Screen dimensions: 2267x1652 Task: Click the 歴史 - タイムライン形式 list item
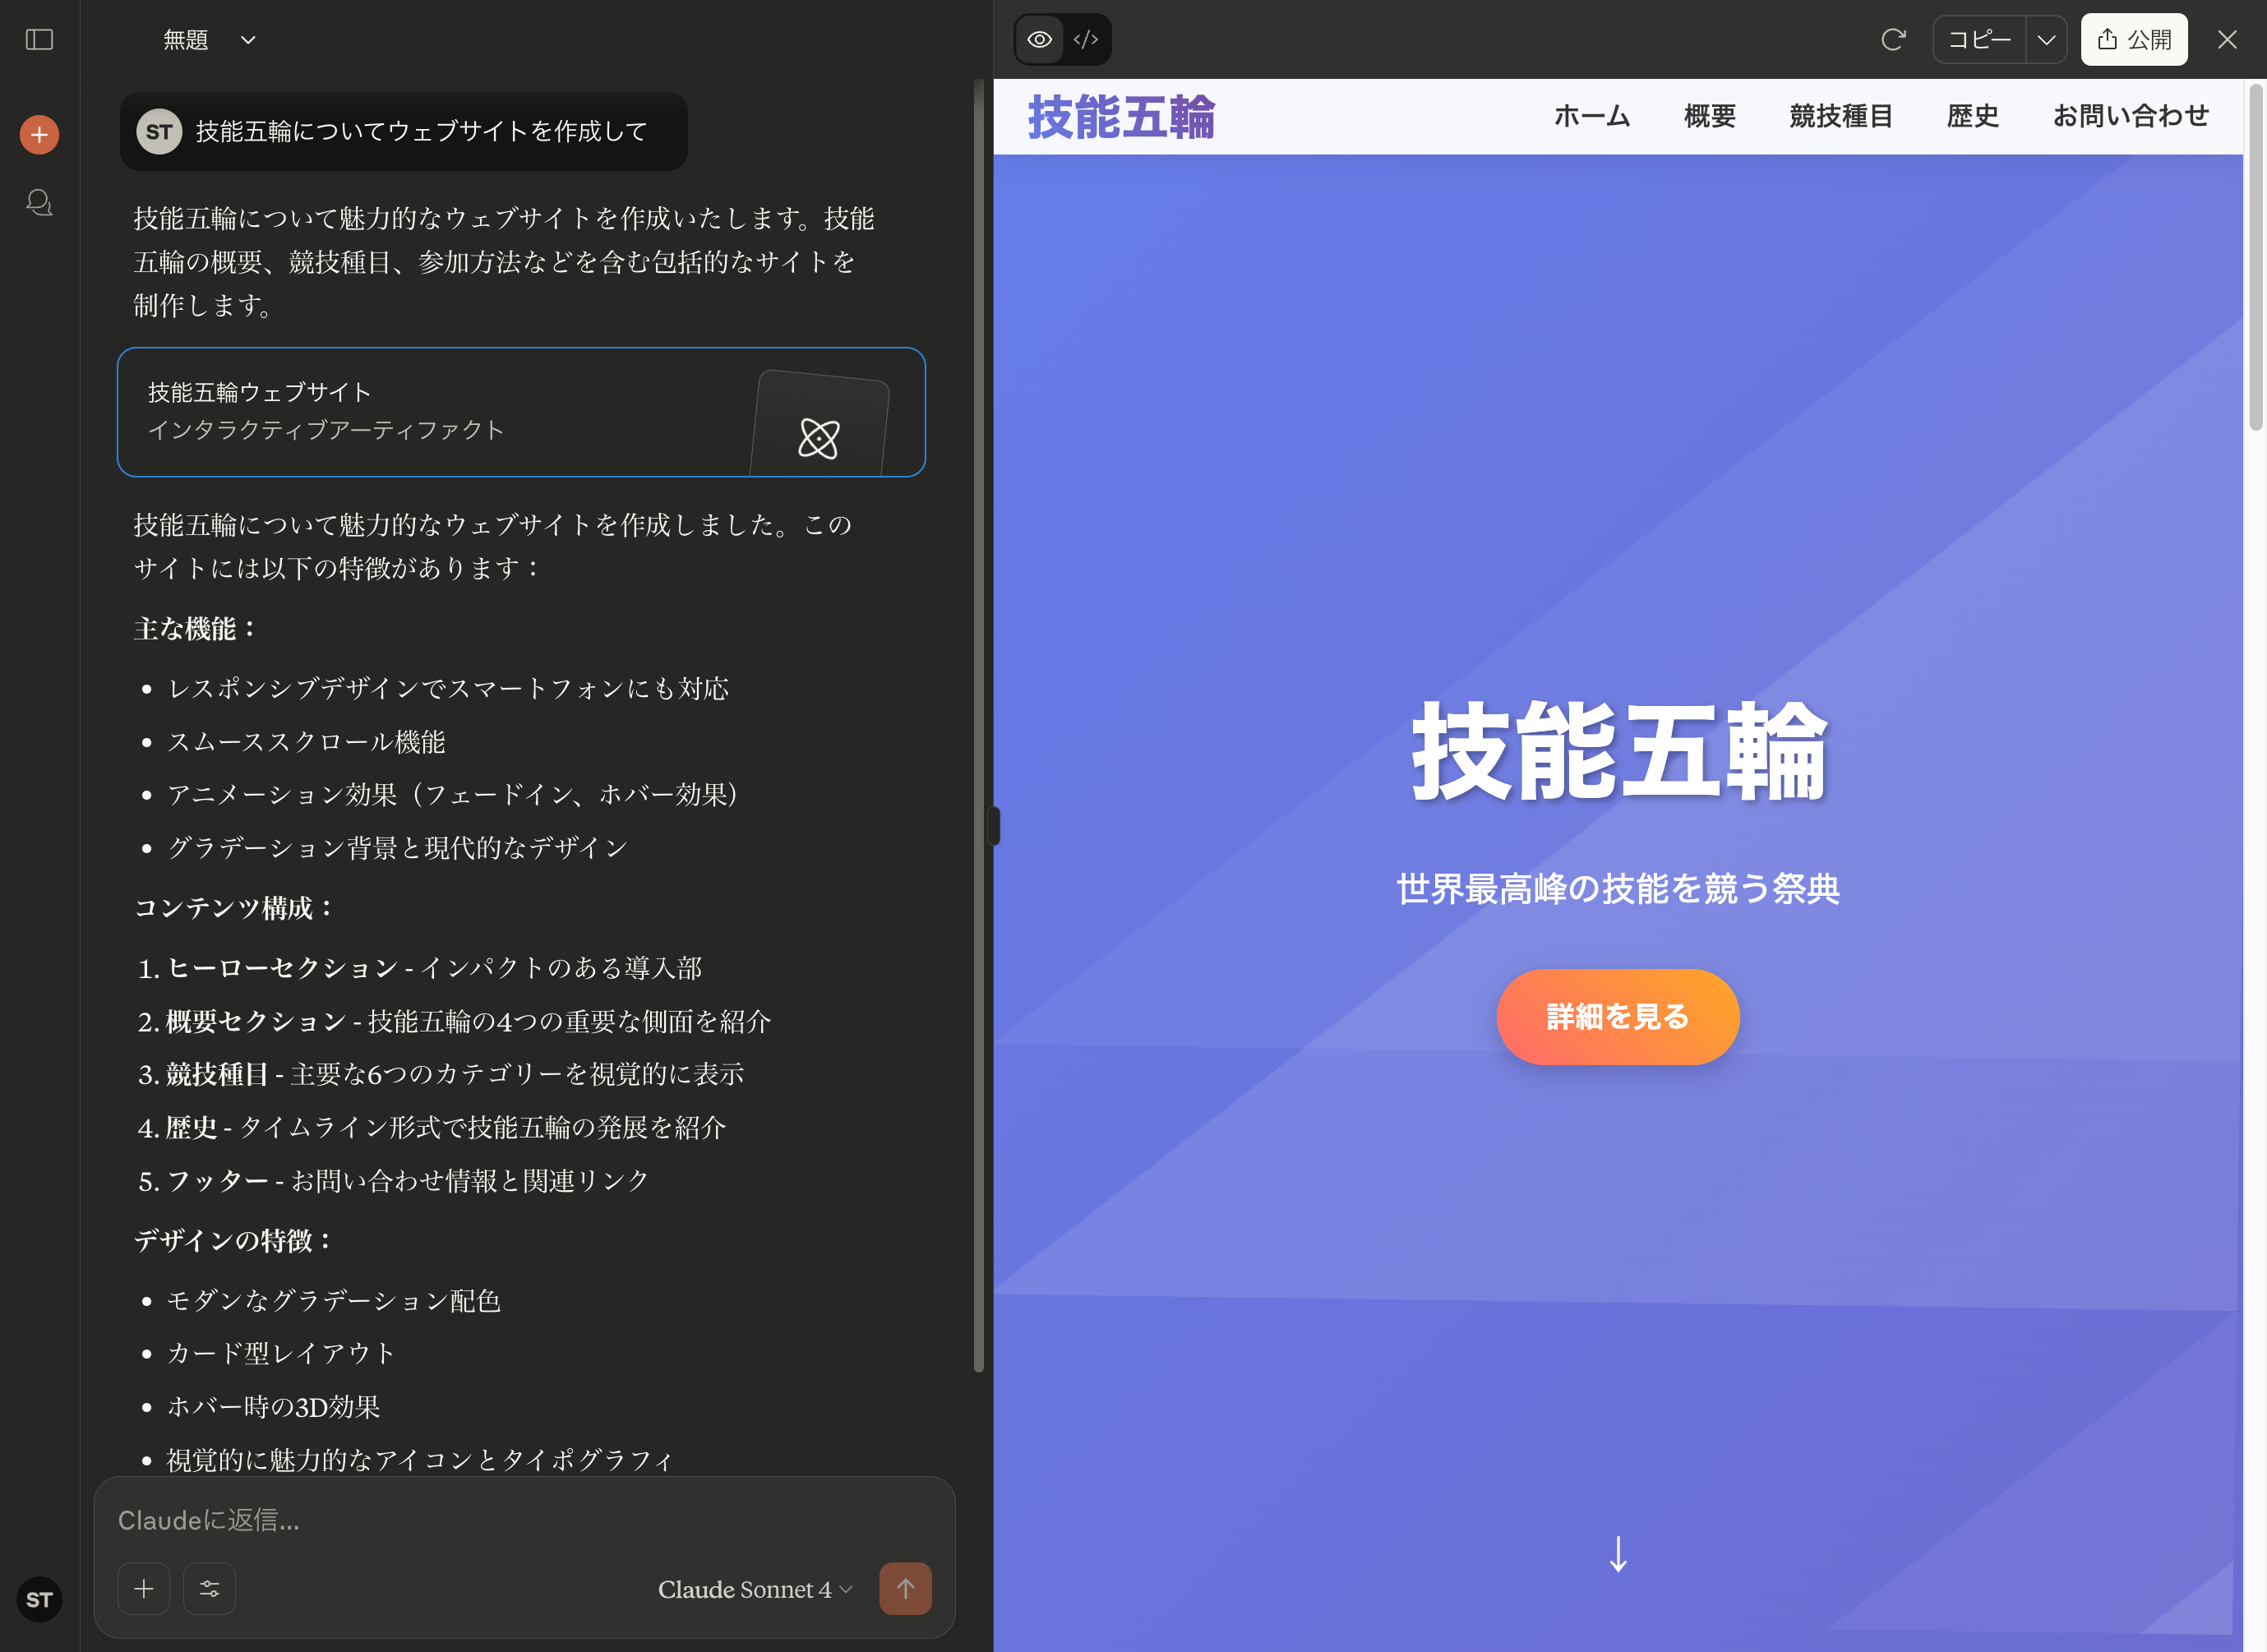click(431, 1128)
